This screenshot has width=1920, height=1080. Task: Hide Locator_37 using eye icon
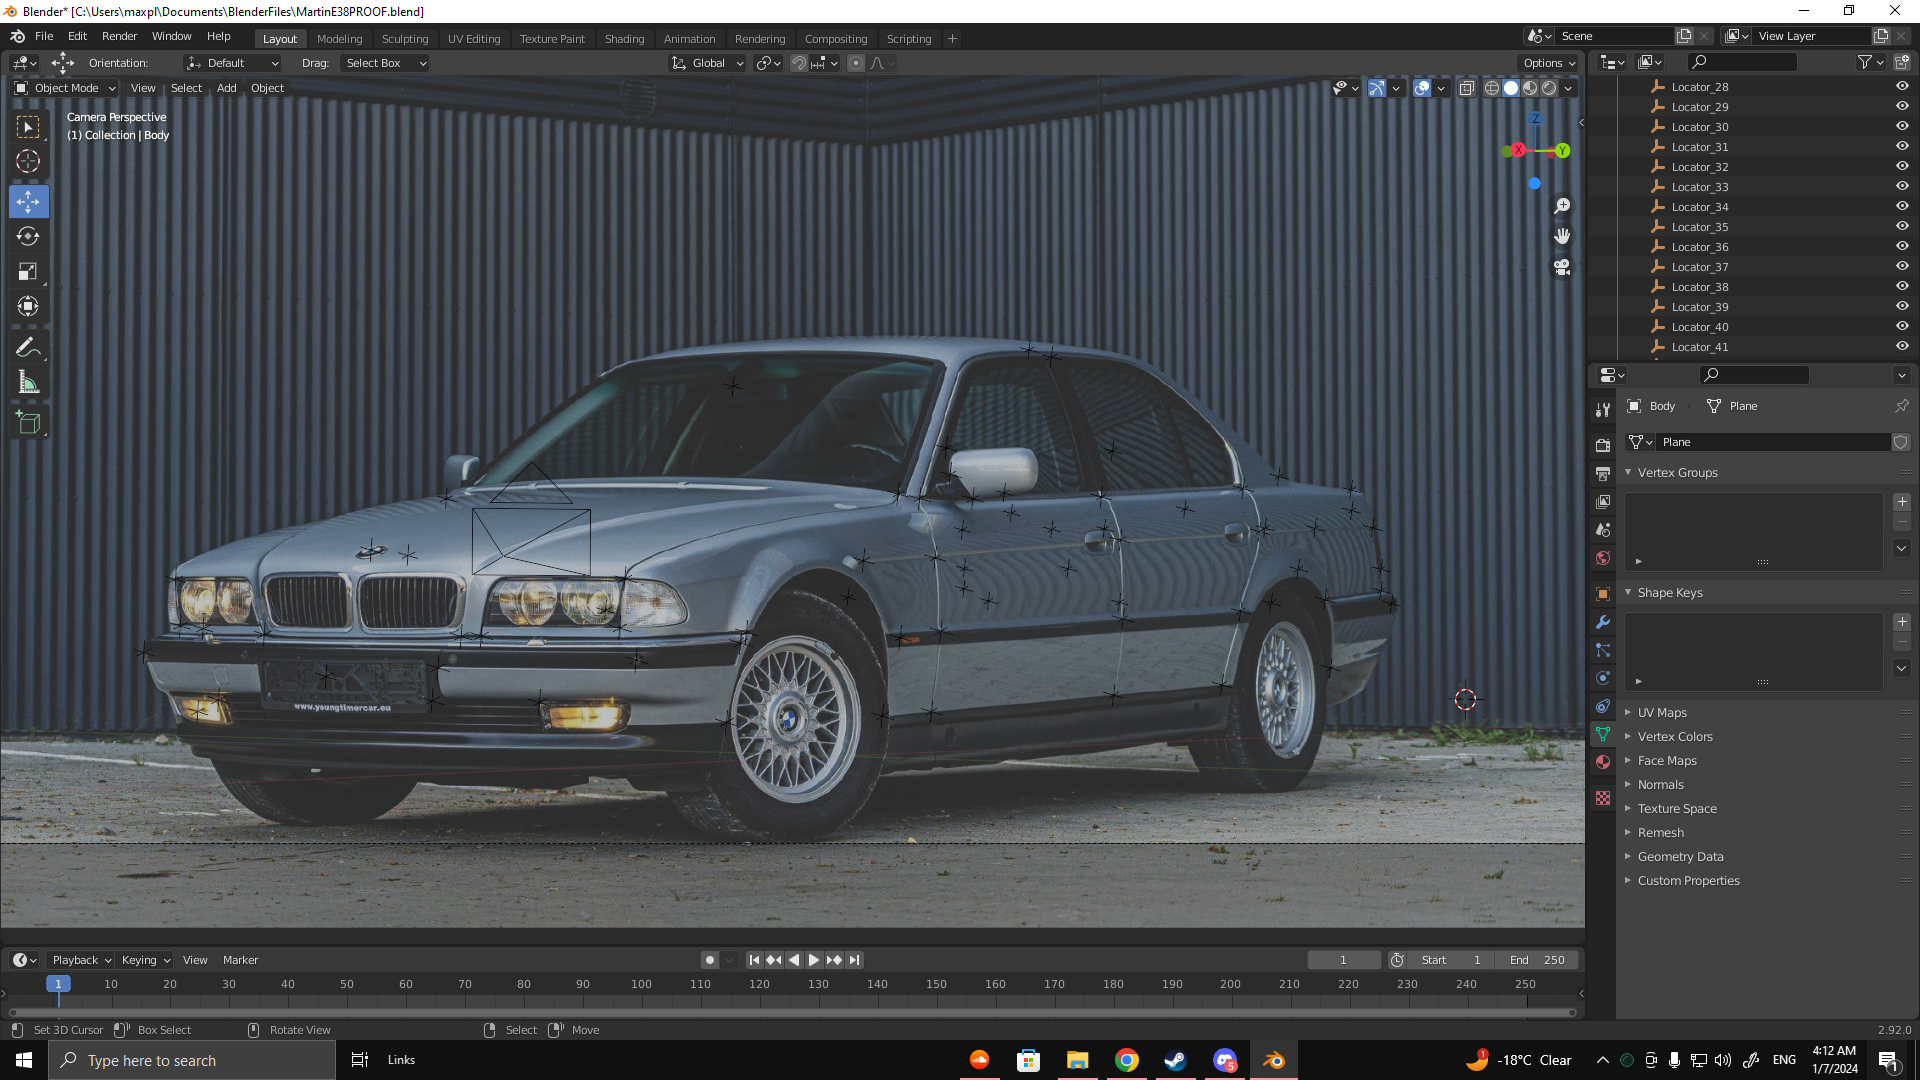click(x=1902, y=267)
